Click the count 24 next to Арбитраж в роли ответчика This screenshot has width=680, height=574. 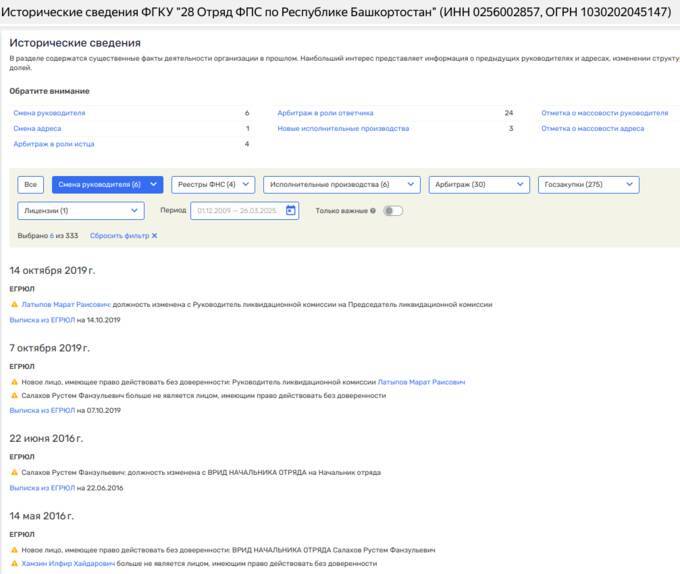click(509, 113)
